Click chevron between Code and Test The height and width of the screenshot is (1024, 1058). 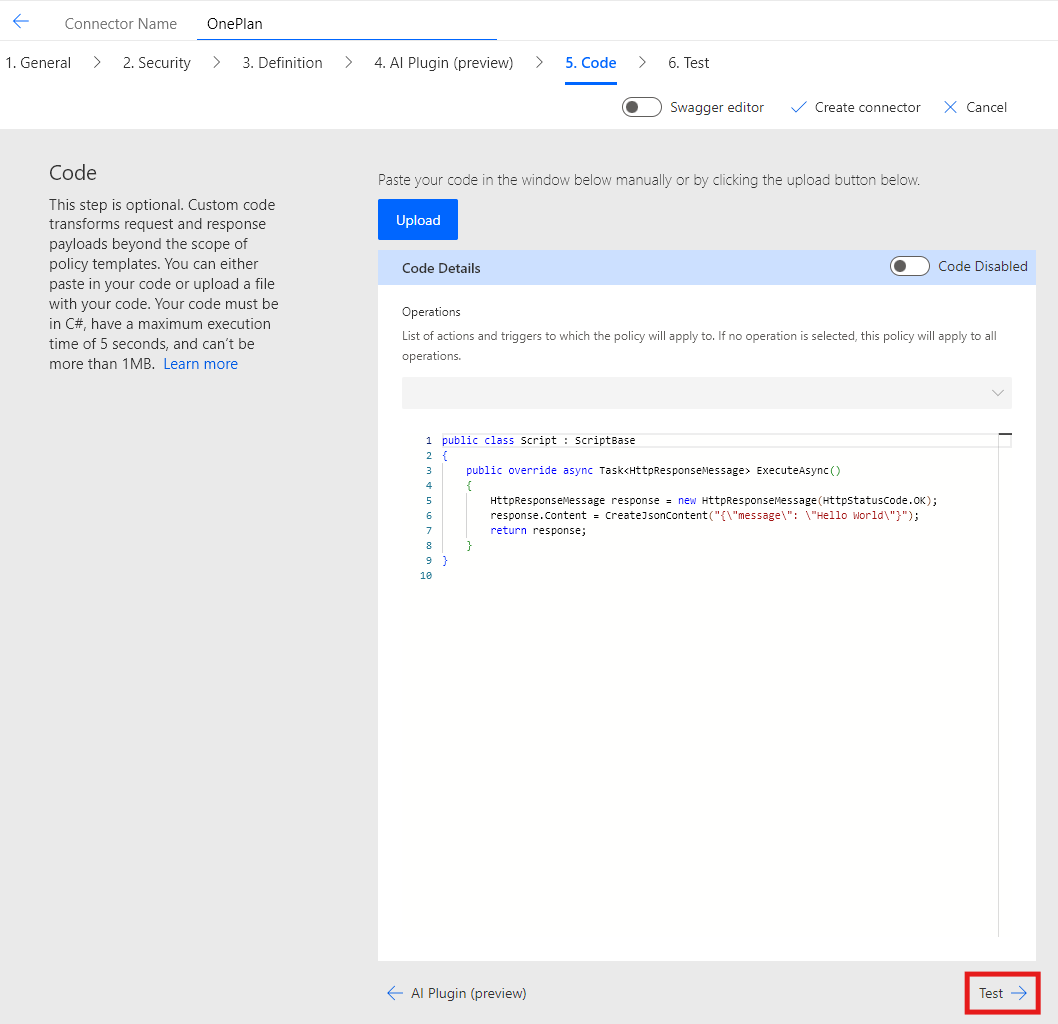tap(642, 63)
